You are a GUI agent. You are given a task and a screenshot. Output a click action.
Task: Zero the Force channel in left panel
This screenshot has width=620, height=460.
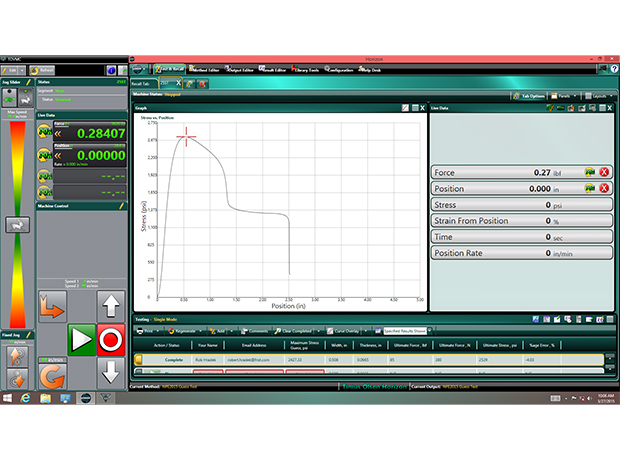pyautogui.click(x=45, y=131)
